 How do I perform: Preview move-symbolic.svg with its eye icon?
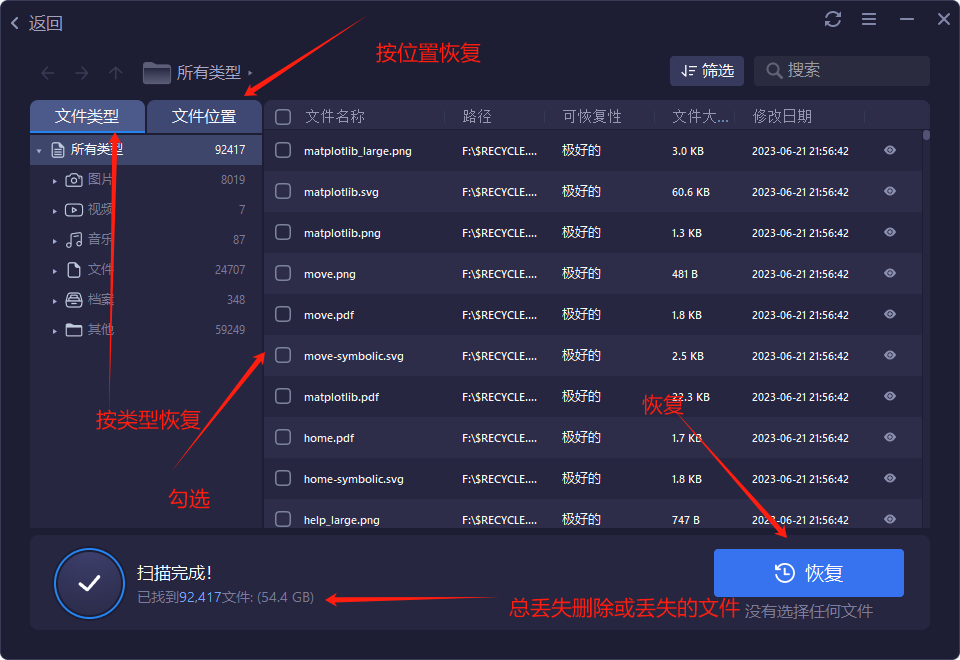click(x=889, y=355)
